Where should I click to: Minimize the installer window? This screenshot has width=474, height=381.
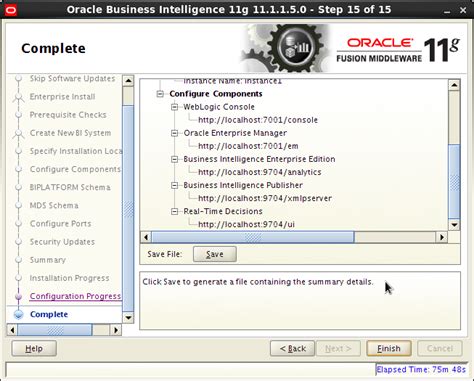pos(447,11)
